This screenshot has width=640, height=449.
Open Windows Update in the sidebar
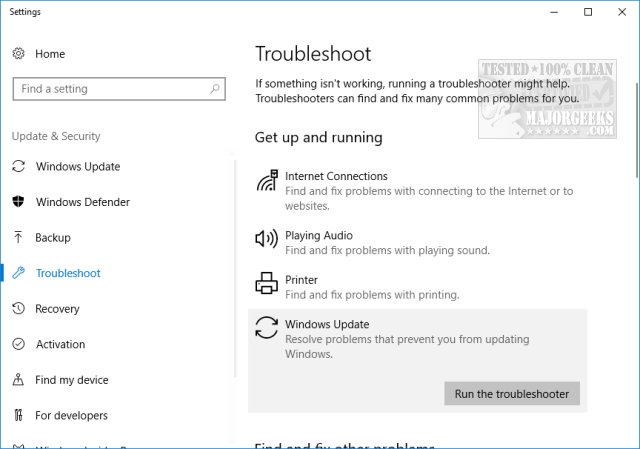coord(78,167)
